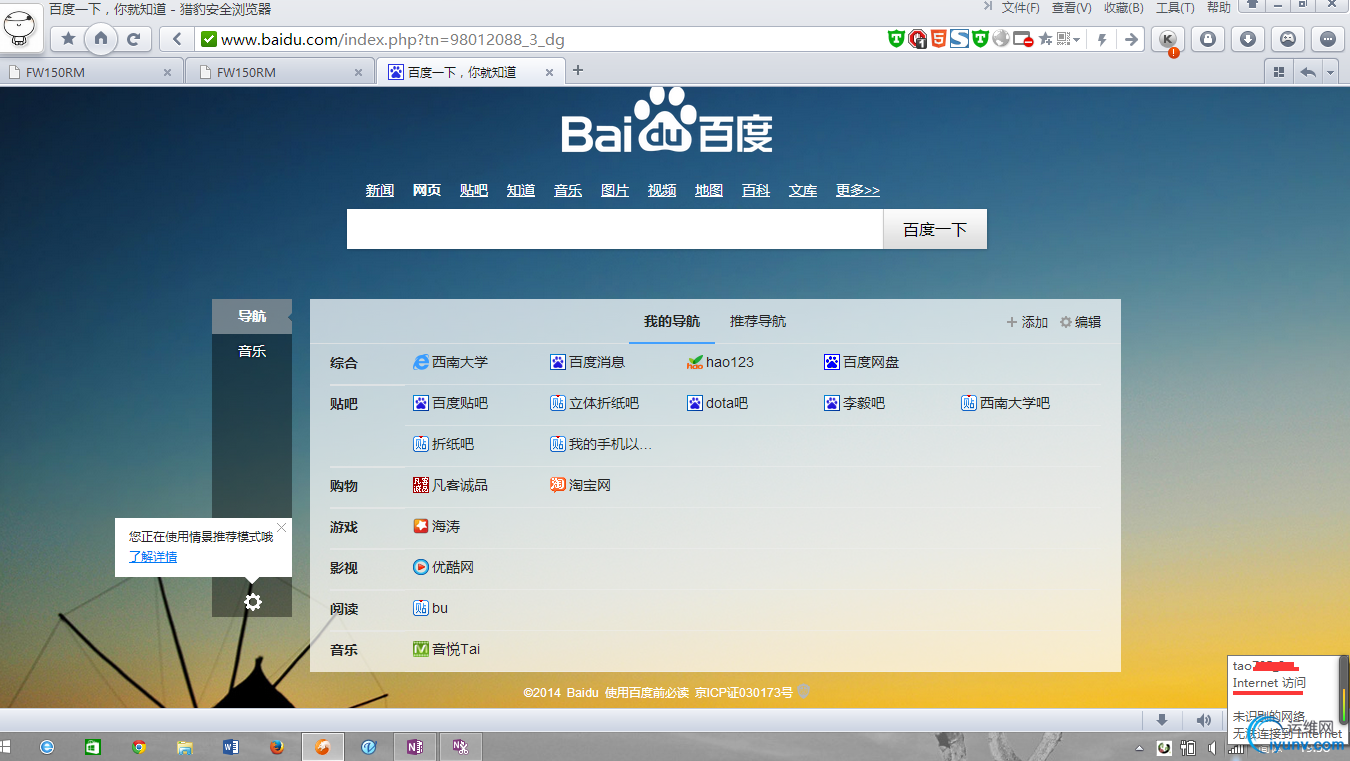The width and height of the screenshot is (1350, 761).
Task: Click the blue S extension icon
Action: pyautogui.click(x=959, y=39)
